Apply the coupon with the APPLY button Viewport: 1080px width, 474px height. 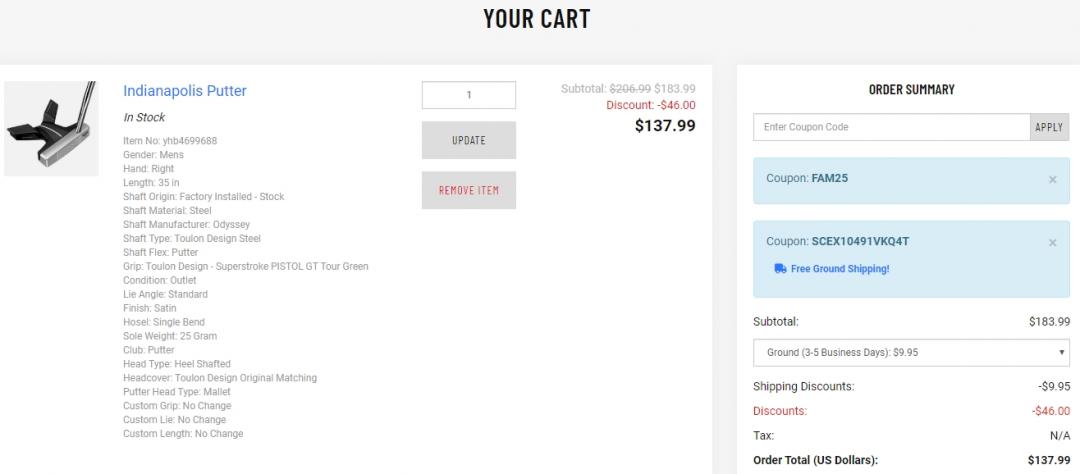[x=1049, y=127]
